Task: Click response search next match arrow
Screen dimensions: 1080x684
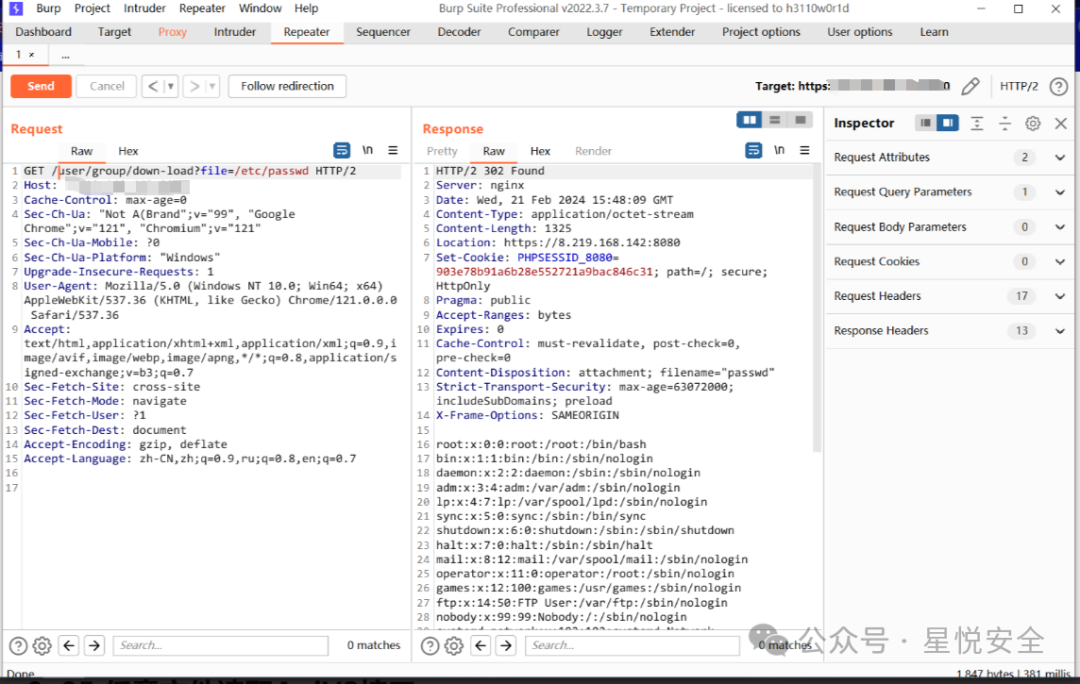Action: click(x=506, y=645)
